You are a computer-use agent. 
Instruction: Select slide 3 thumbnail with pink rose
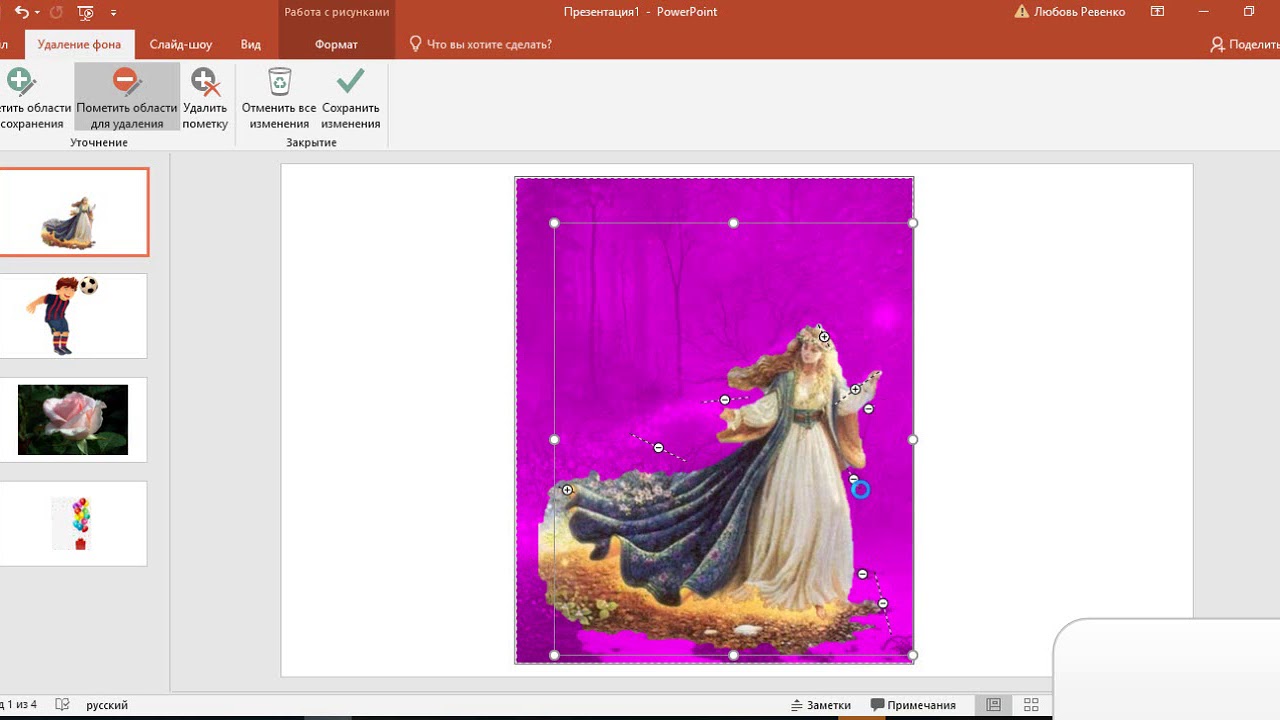pyautogui.click(x=73, y=420)
